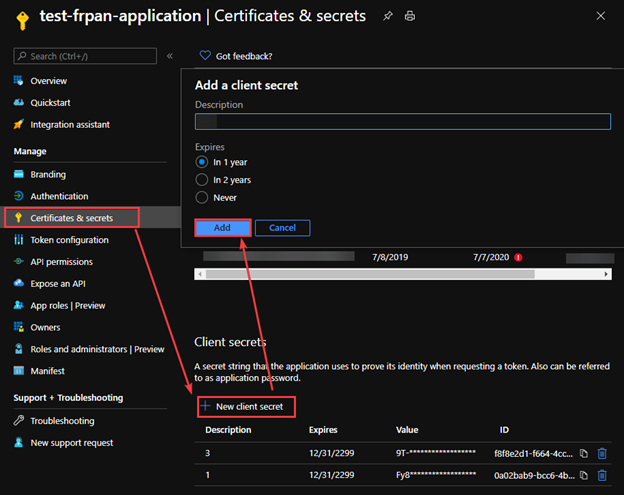Click the Expires column header
Screen dimensions: 624x495
[x=323, y=430]
